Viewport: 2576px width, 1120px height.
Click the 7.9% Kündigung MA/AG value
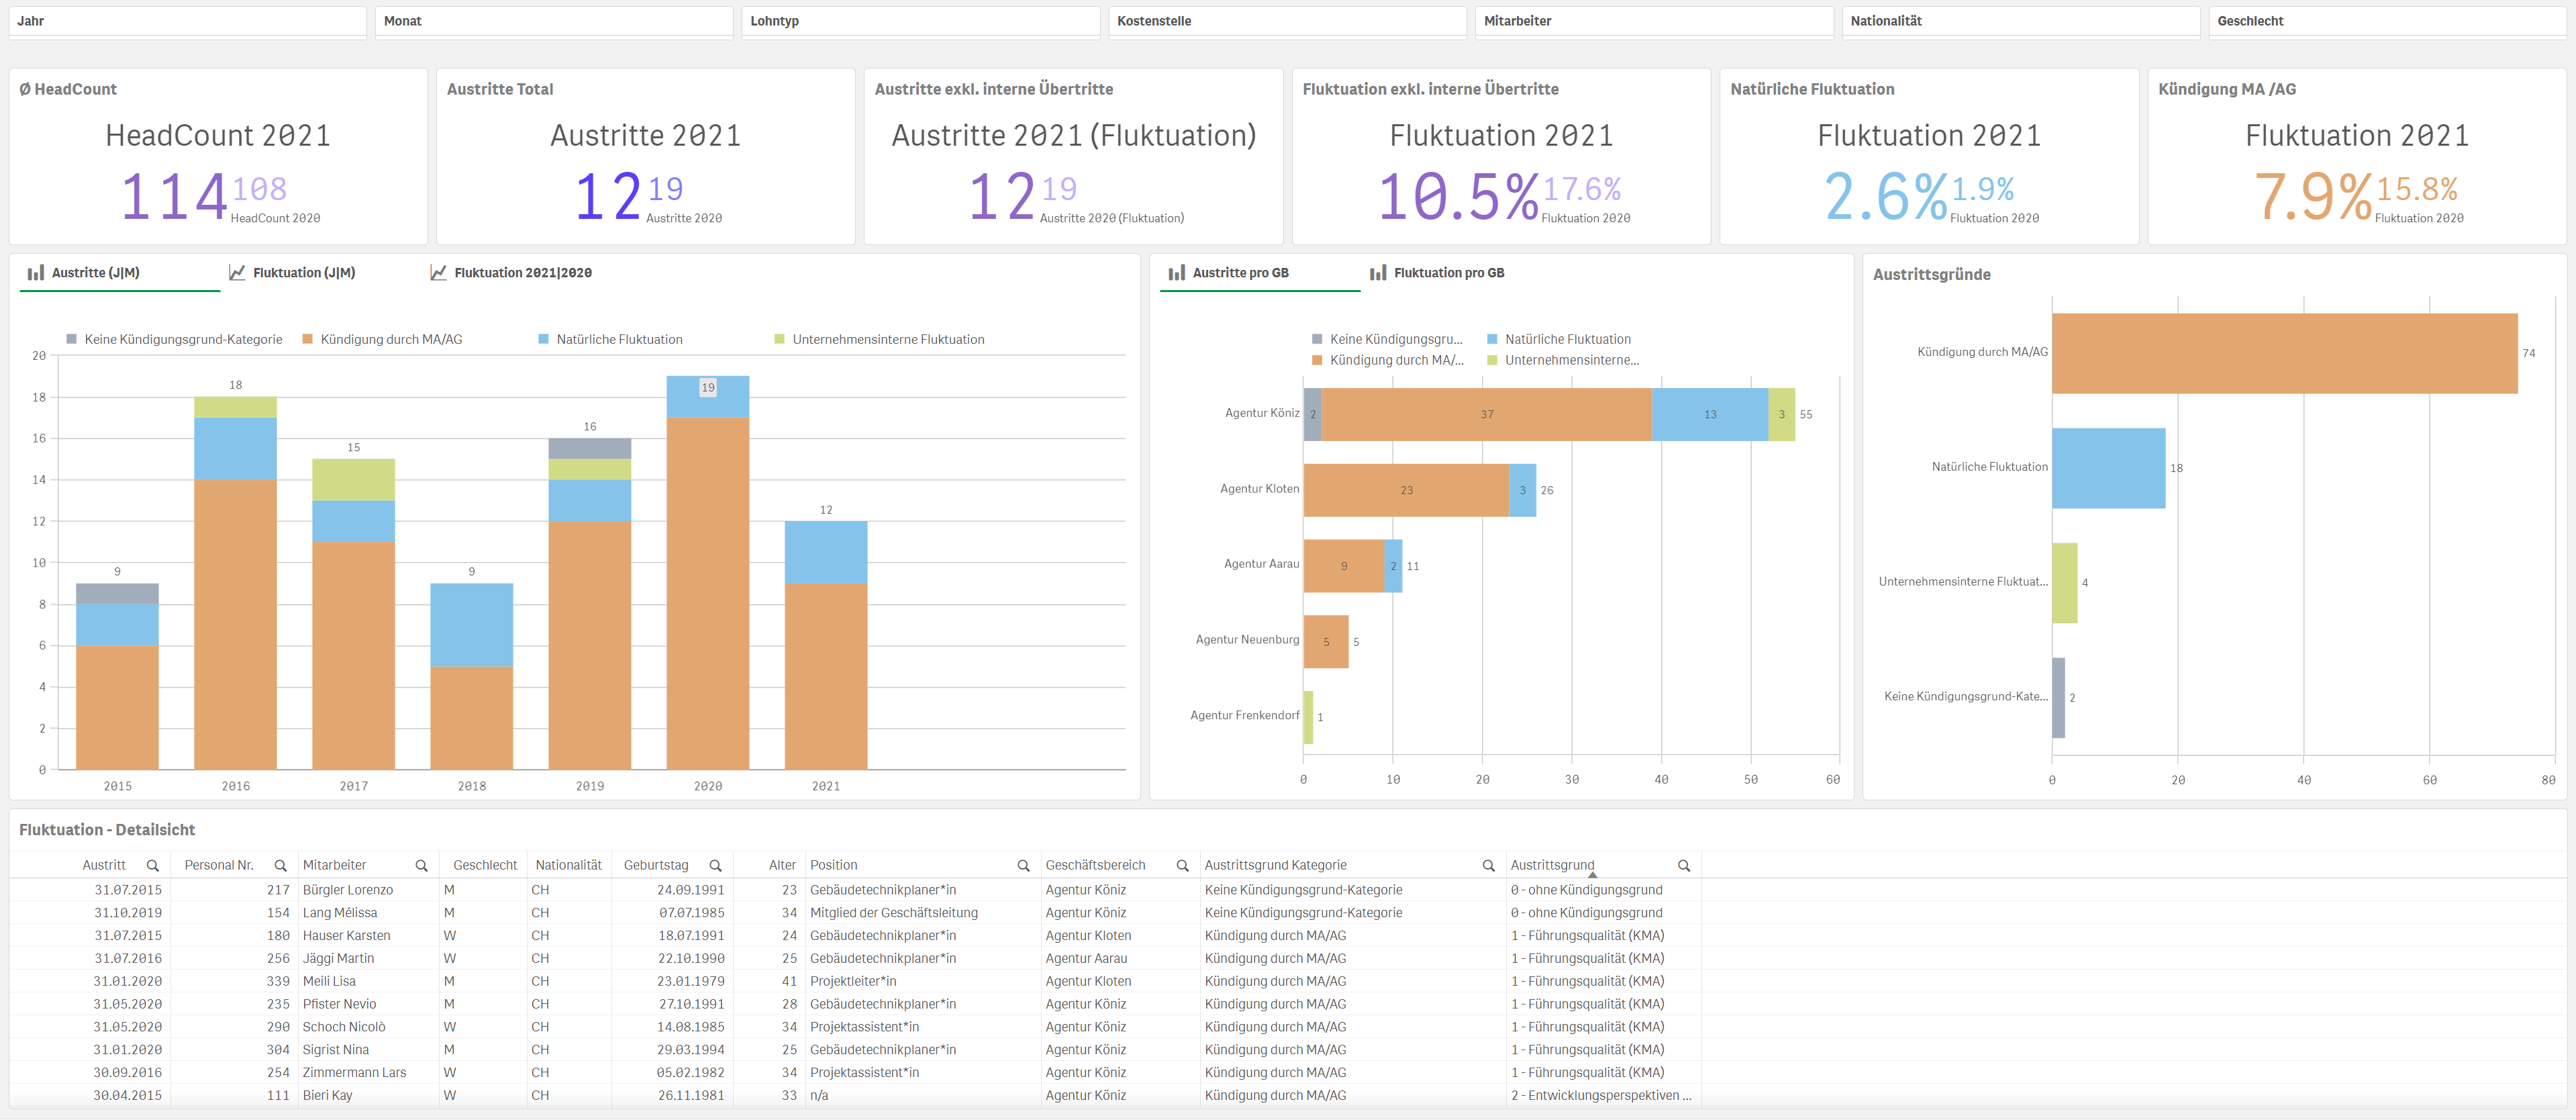click(2313, 196)
